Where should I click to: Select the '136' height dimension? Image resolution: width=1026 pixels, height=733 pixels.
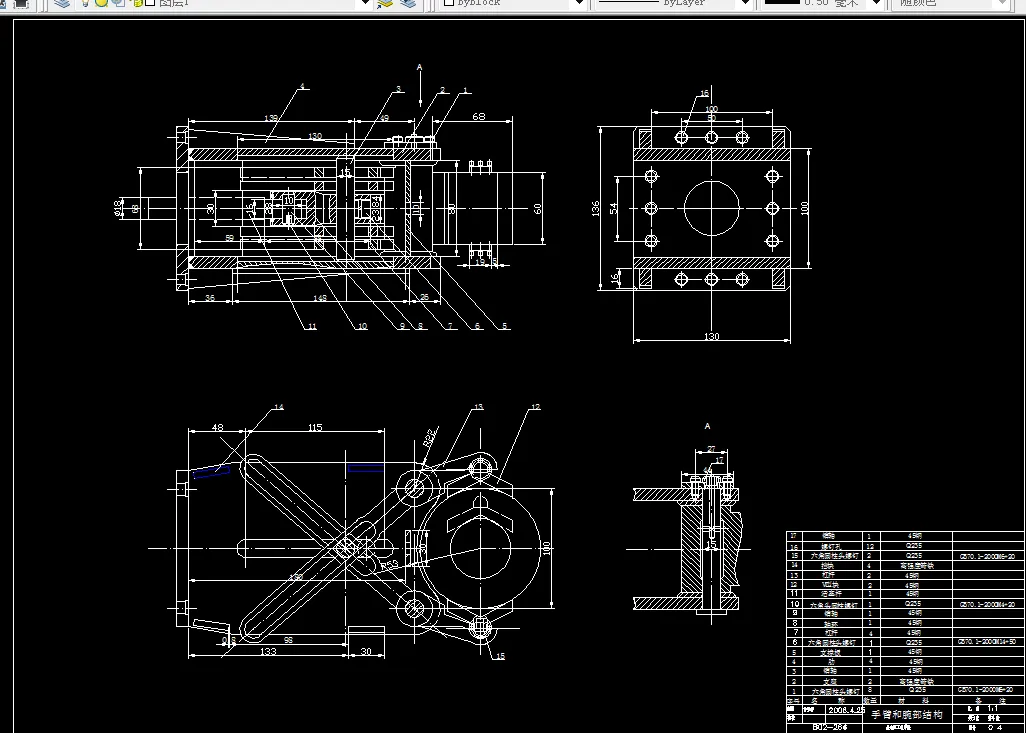tap(595, 209)
